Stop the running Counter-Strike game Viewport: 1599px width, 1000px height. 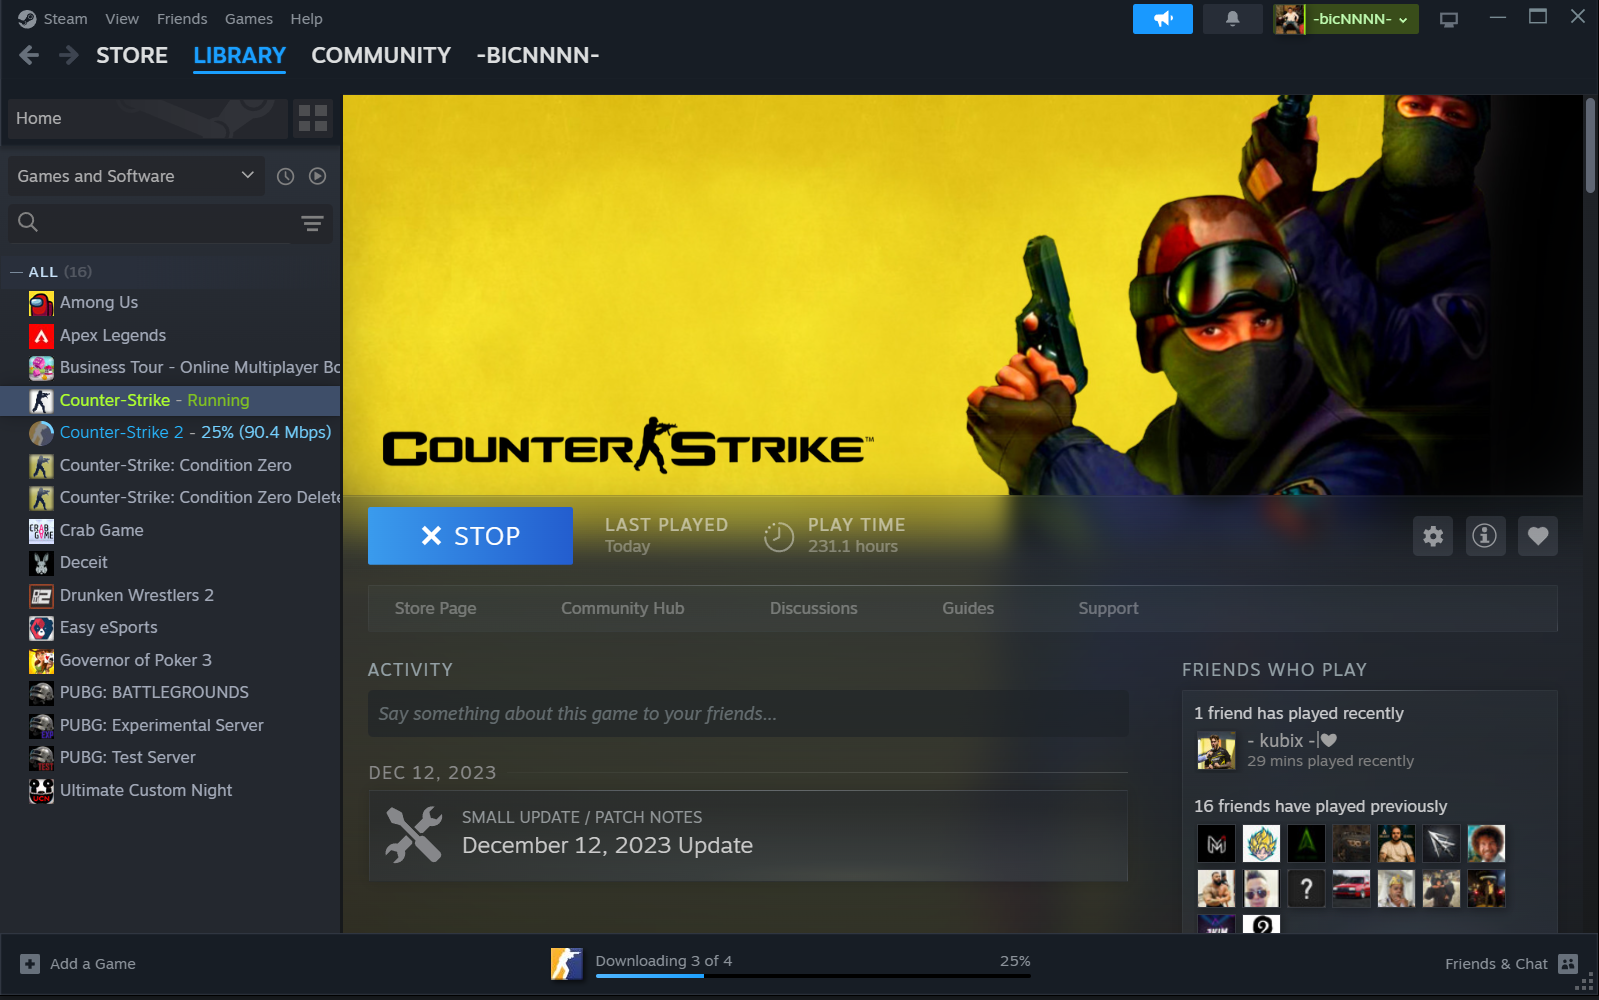click(470, 536)
